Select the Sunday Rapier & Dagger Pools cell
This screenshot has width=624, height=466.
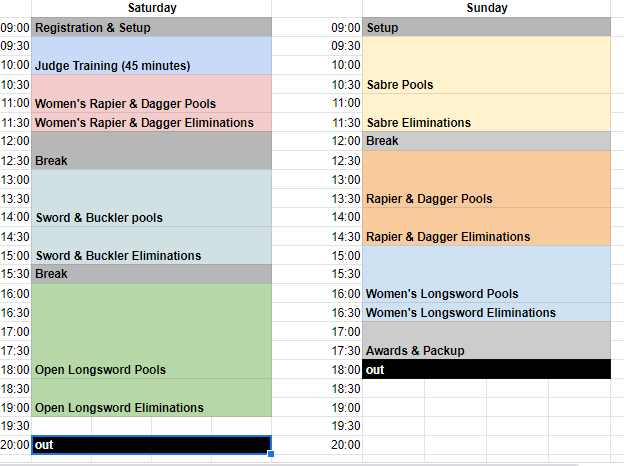coord(486,179)
